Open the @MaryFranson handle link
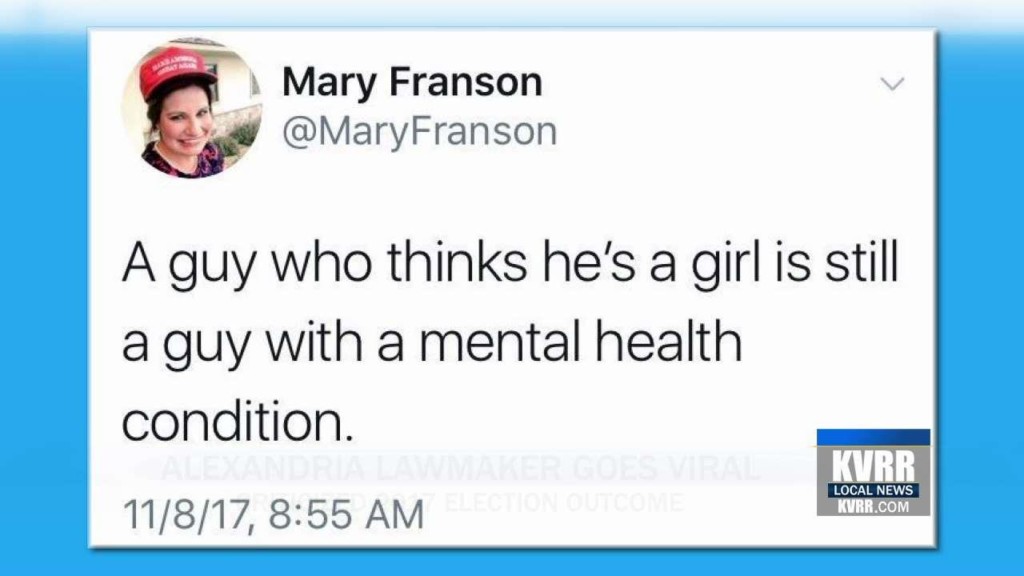Image resolution: width=1024 pixels, height=576 pixels. [419, 131]
